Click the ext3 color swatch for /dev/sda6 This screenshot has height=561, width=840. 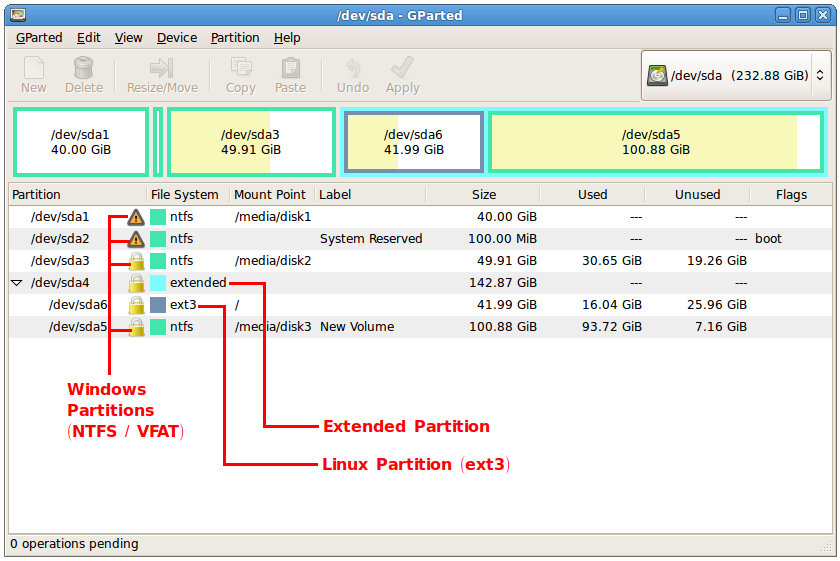[158, 305]
